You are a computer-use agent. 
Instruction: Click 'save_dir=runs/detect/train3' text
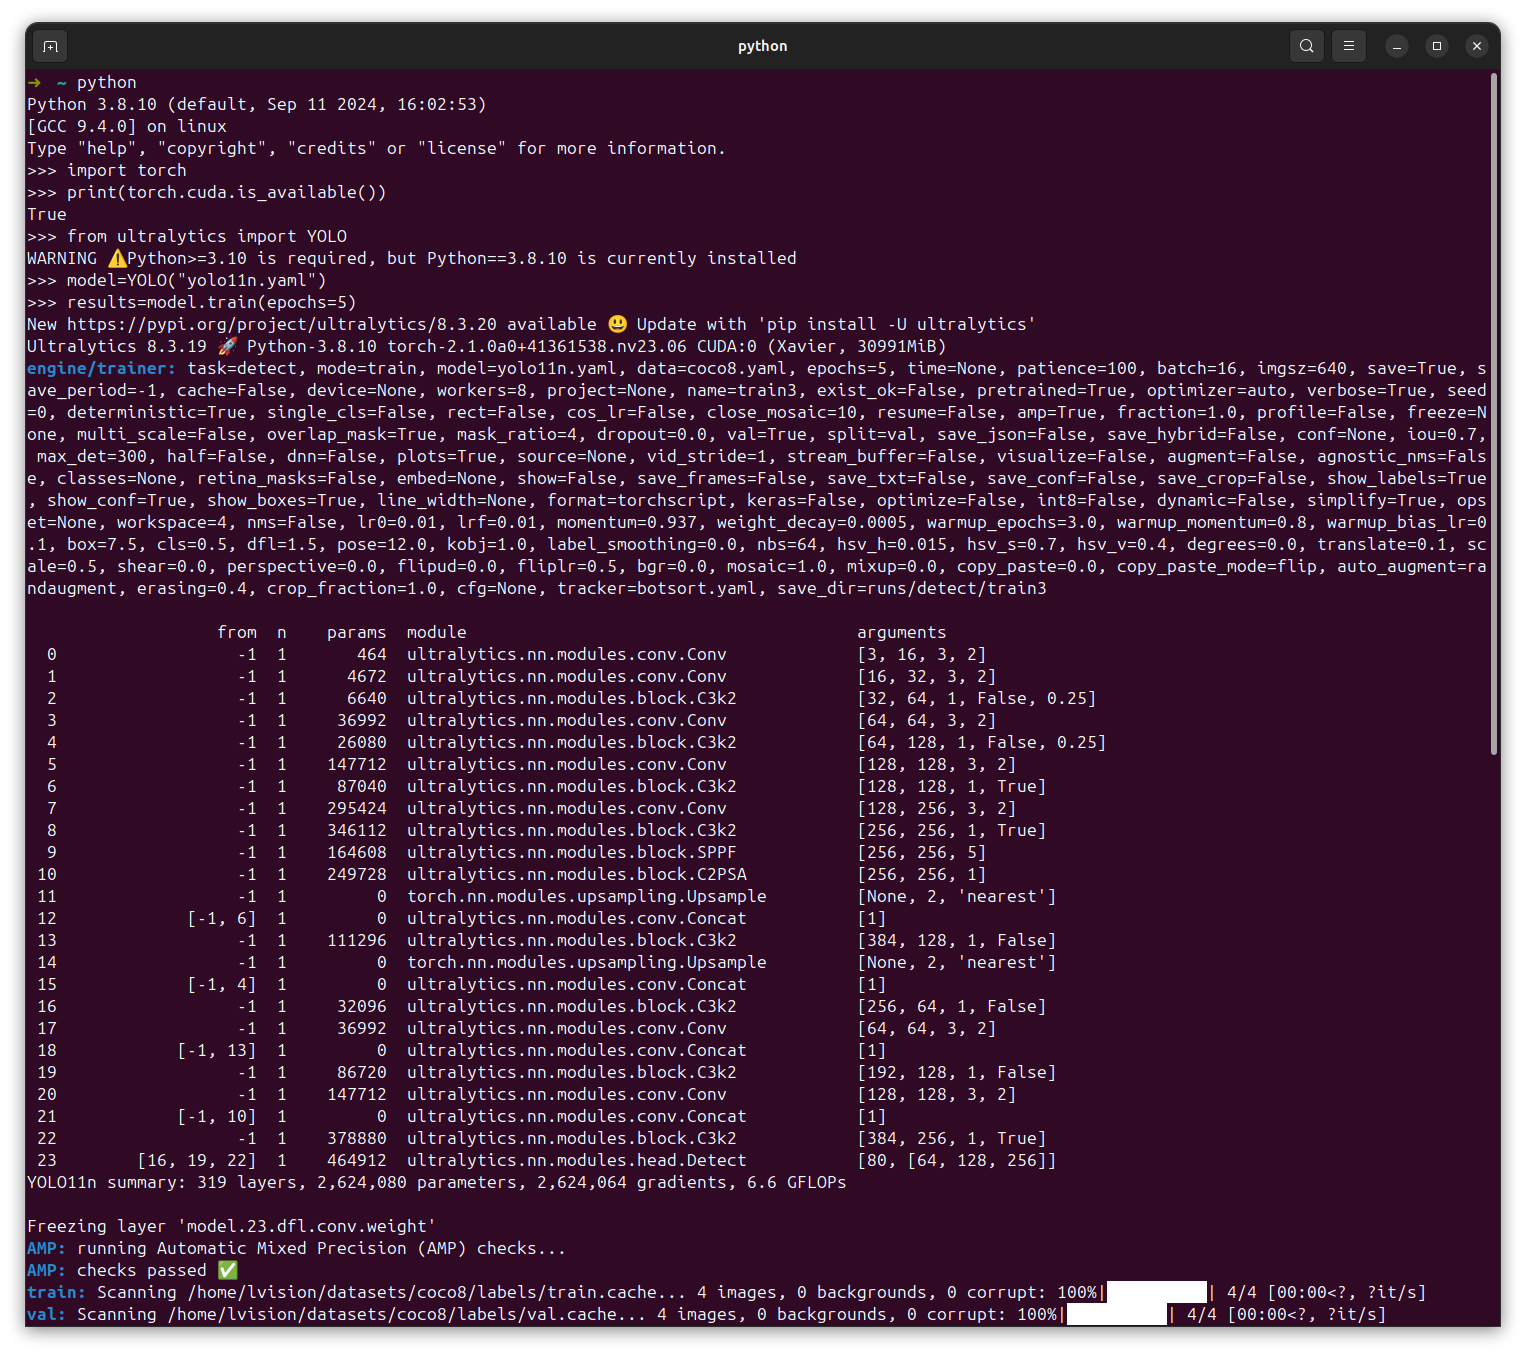912,588
